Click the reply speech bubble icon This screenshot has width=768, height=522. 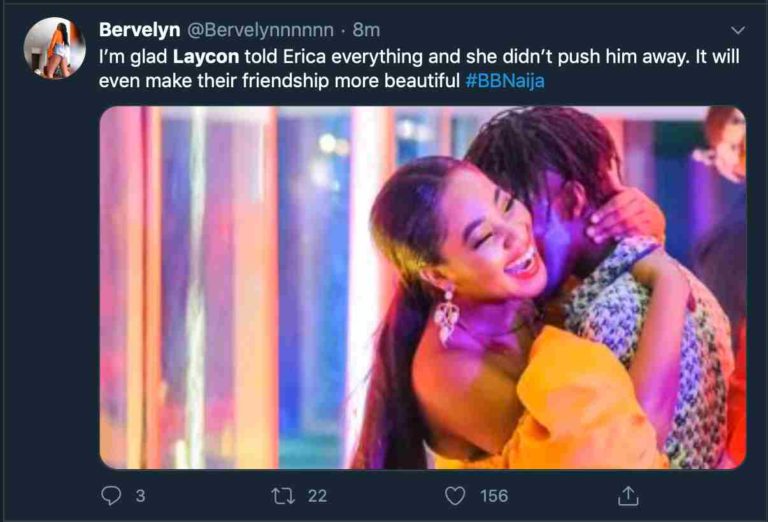point(111,496)
